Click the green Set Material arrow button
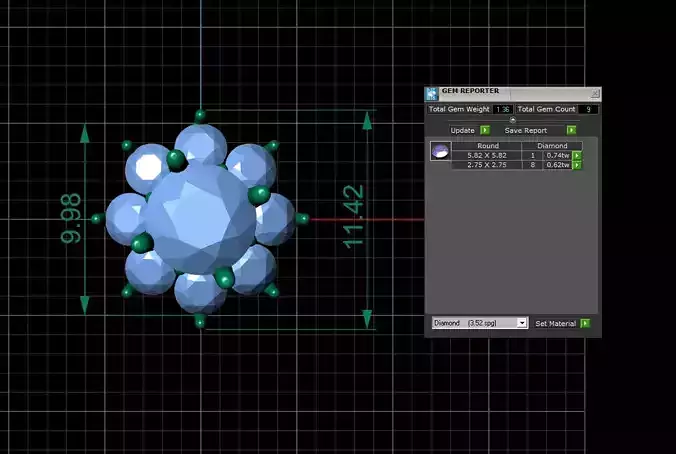This screenshot has height=454, width=676. coord(585,323)
